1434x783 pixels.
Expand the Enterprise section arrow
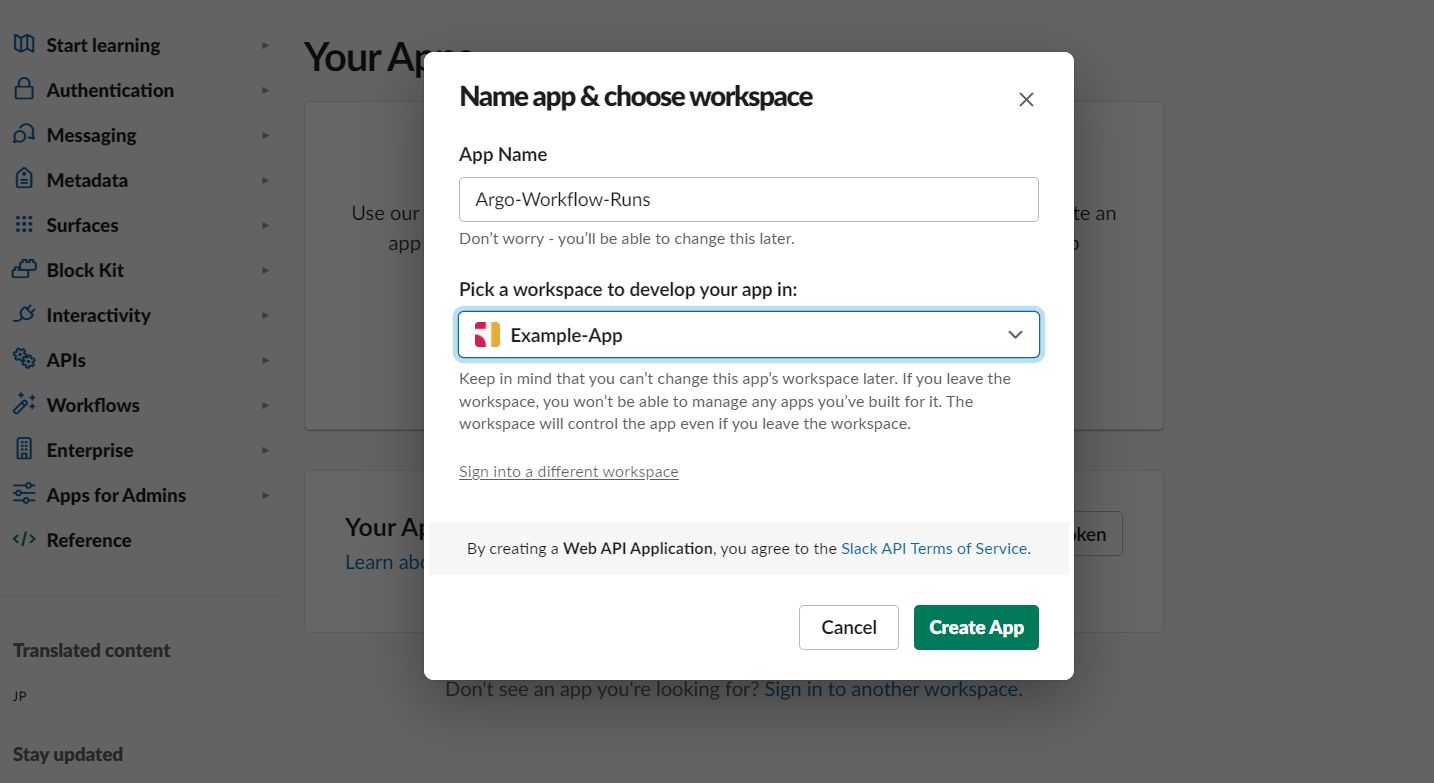(265, 450)
